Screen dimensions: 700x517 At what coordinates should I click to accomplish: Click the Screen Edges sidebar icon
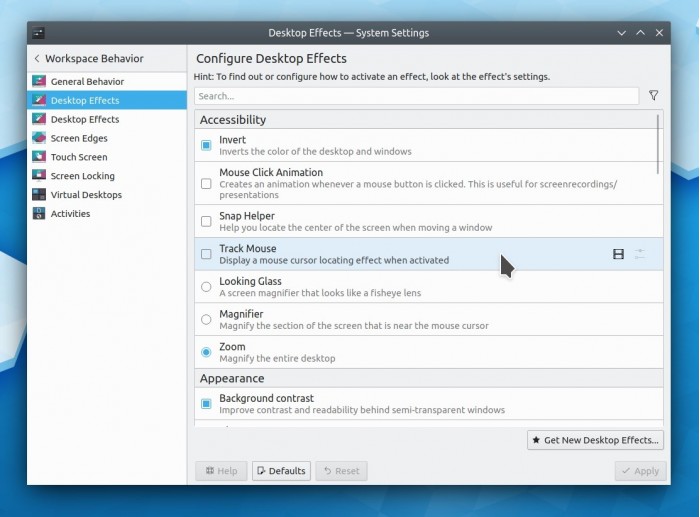39,138
